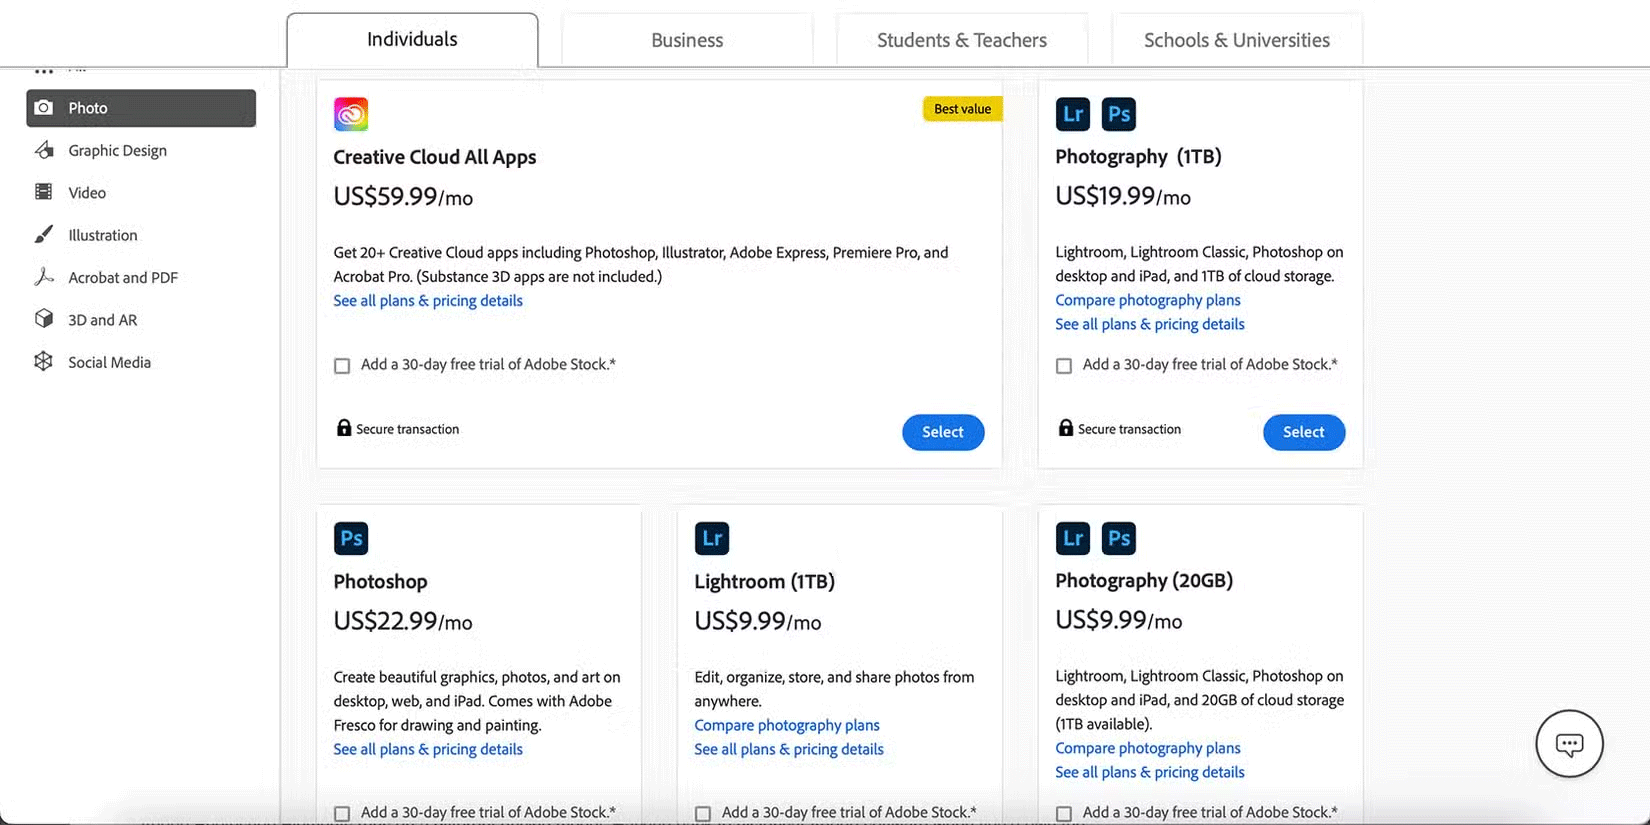Open Compare photography plans under Lightroom (1TB)
1650x825 pixels.
(787, 725)
